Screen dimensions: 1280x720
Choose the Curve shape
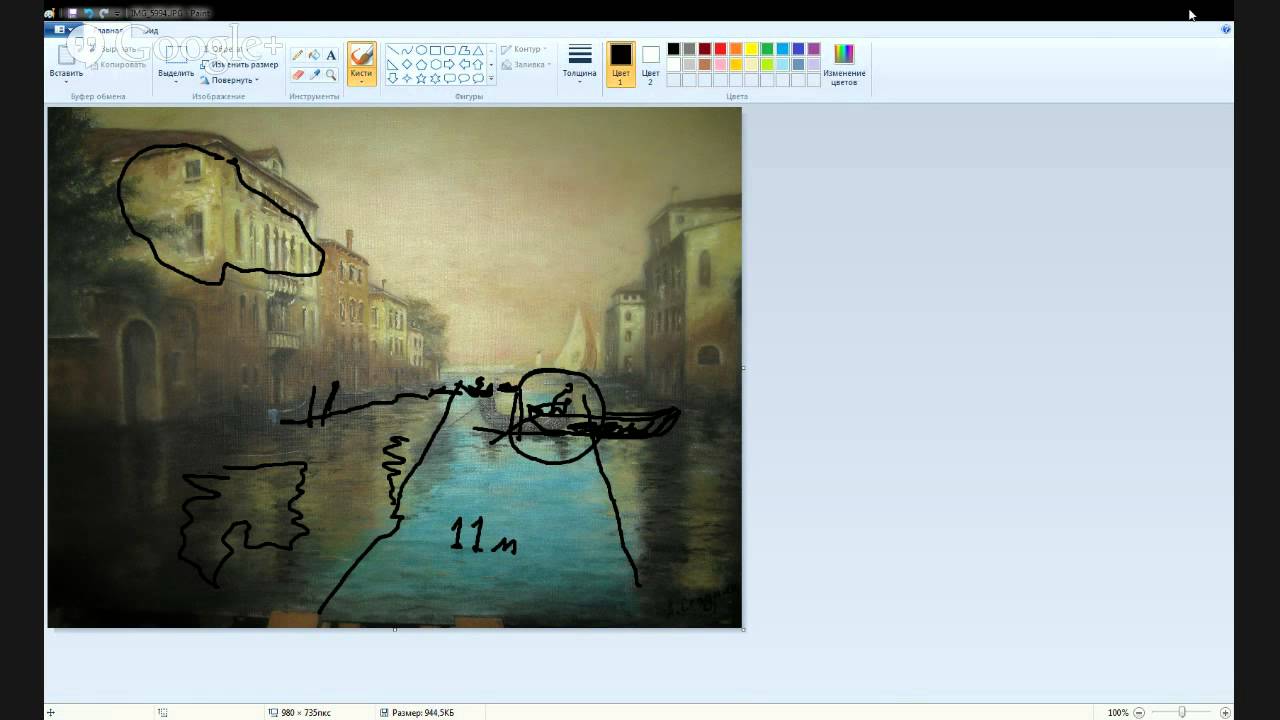(x=407, y=50)
